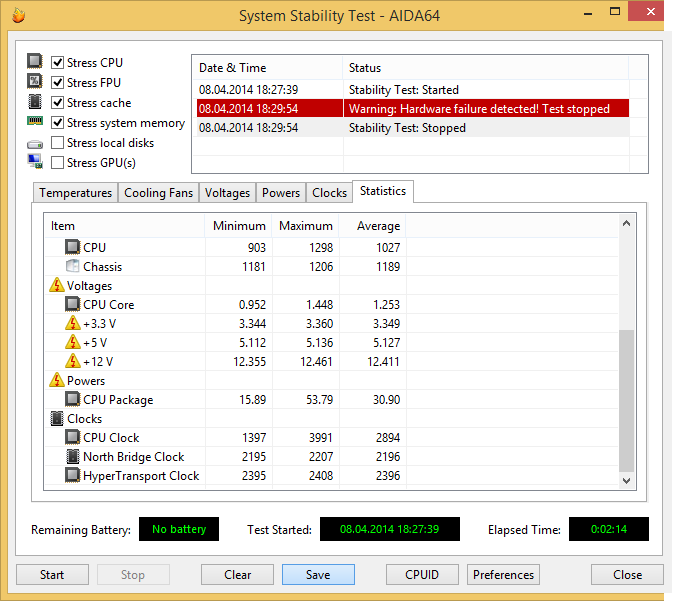
Task: Click the Clocks group chip icon
Action: 57,418
